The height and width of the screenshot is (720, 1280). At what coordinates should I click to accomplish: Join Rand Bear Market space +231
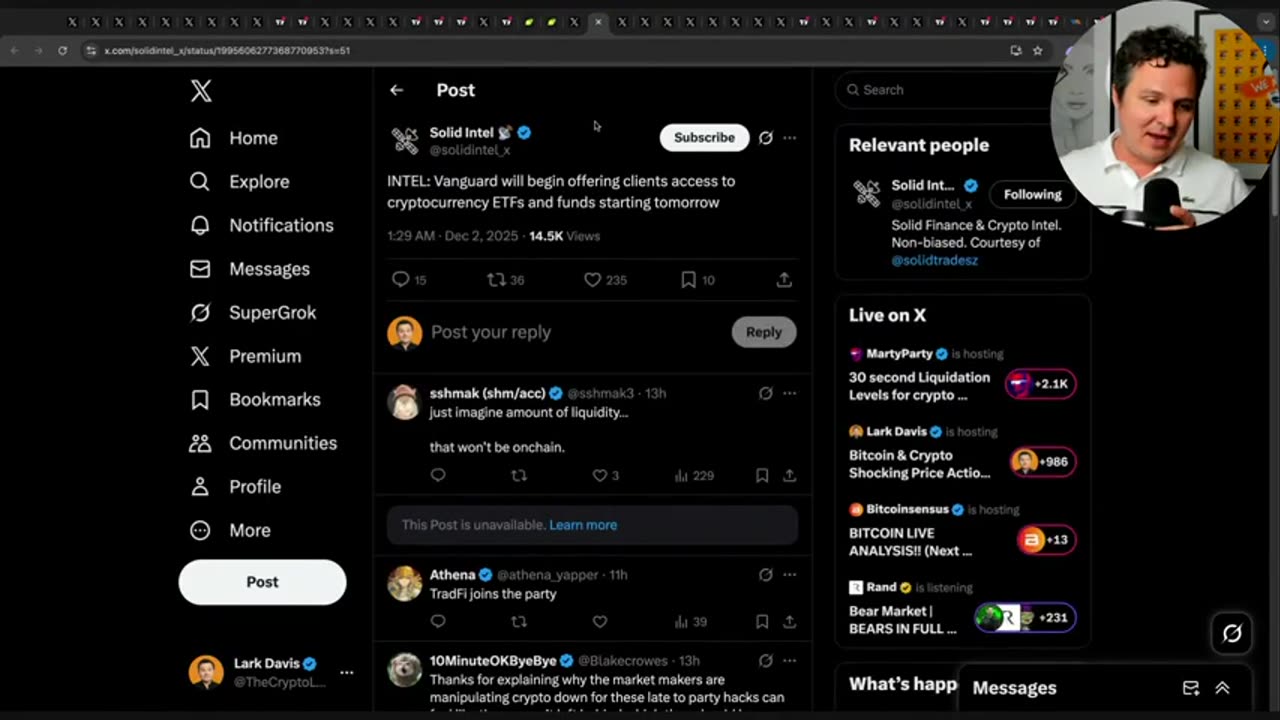[1026, 618]
